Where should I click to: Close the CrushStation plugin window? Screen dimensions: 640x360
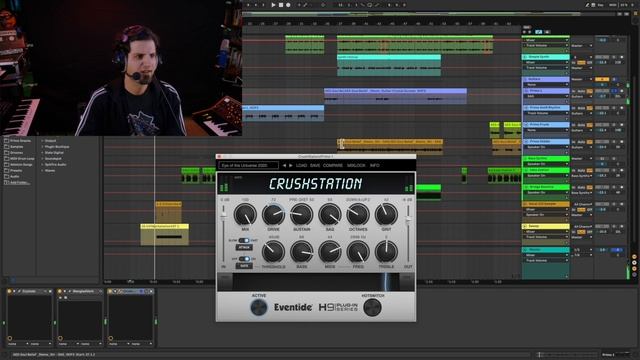[x=219, y=156]
